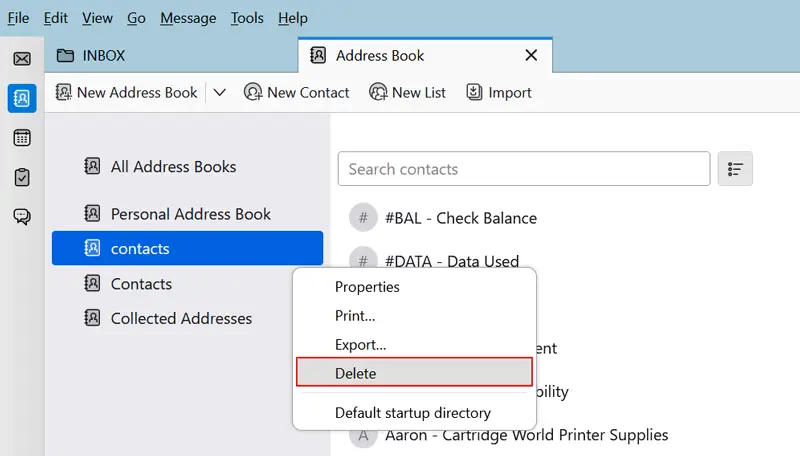
Task: Open the Tools menu
Action: click(247, 18)
